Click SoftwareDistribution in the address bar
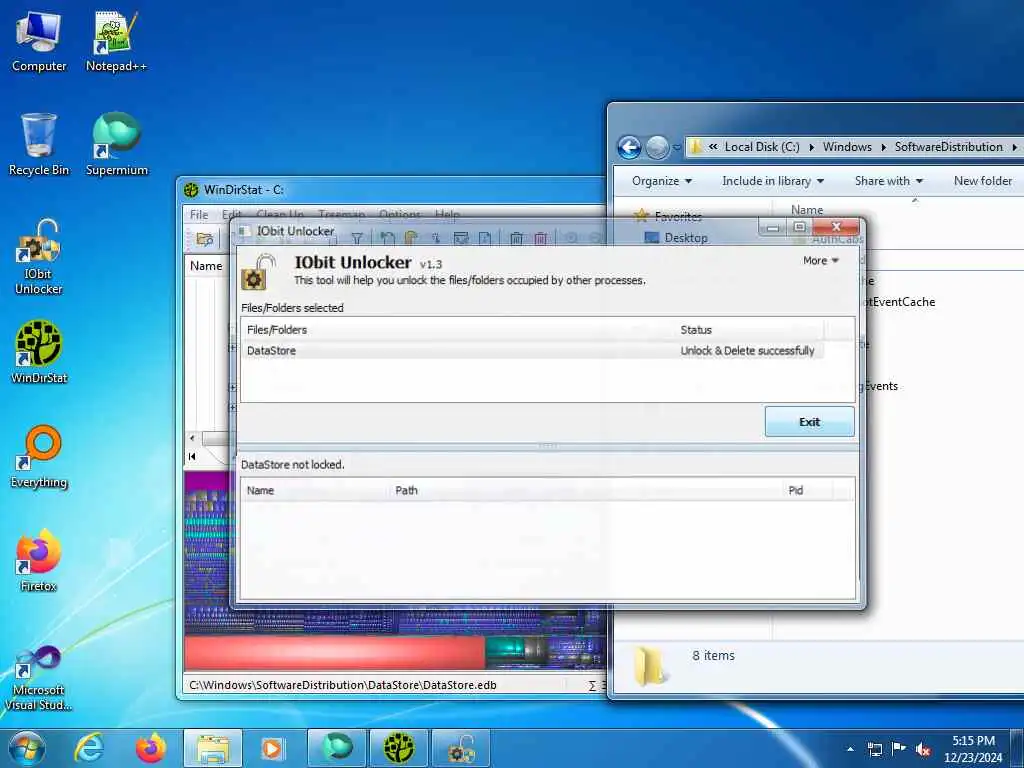 click(x=948, y=147)
